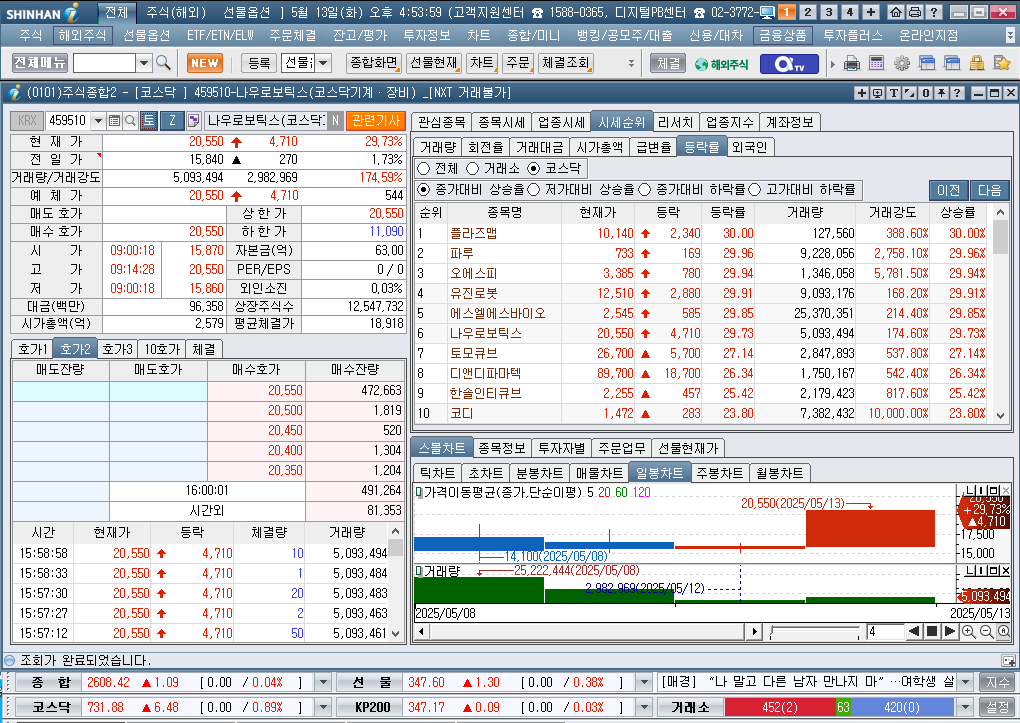
Task: Click the orange 관련기사 button
Action: pos(376,120)
